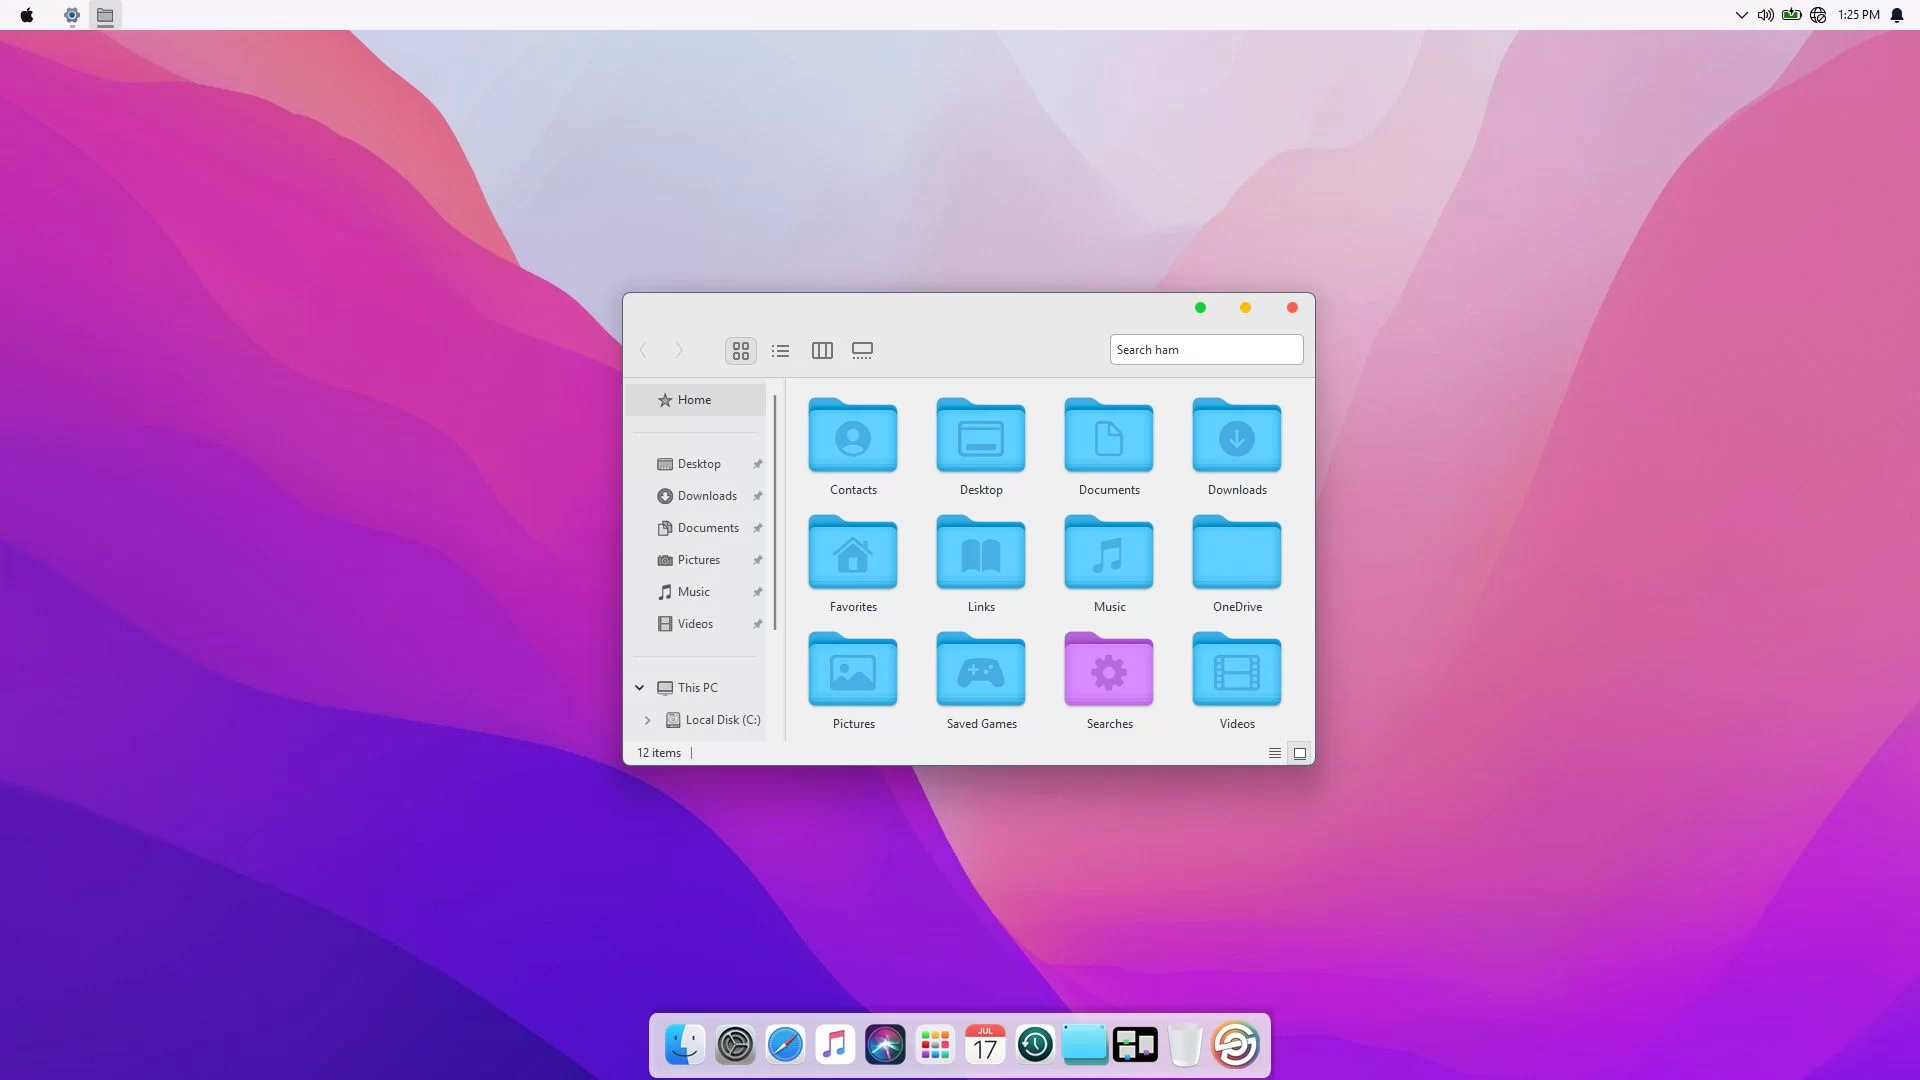Select the column view icon
The height and width of the screenshot is (1080, 1920).
[822, 351]
